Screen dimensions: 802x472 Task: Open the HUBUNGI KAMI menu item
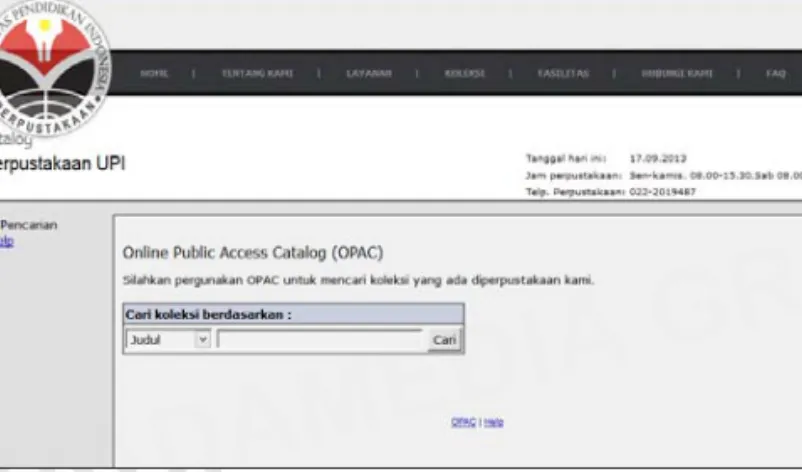(677, 74)
